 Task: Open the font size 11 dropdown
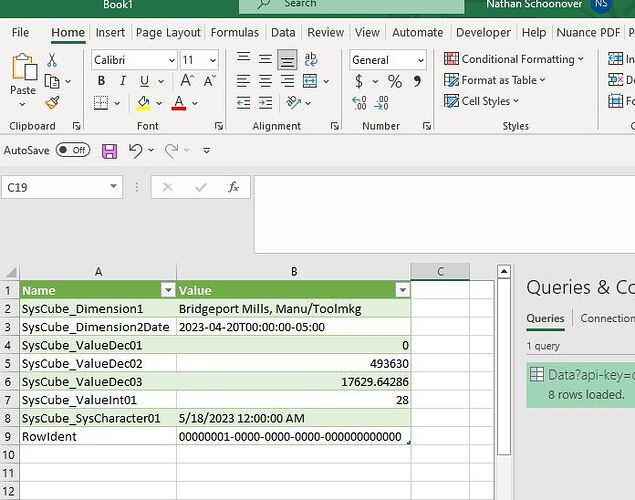click(213, 60)
